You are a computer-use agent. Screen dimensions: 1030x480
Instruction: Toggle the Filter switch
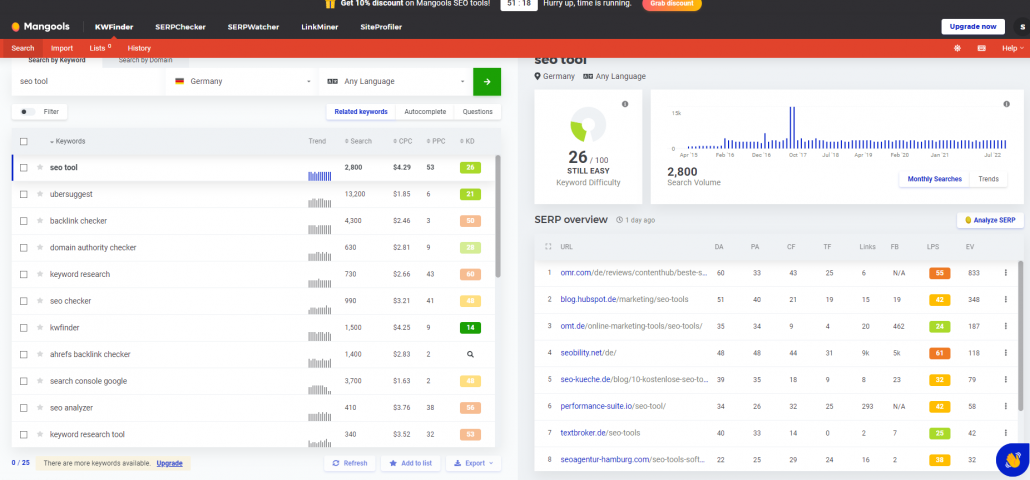[28, 112]
